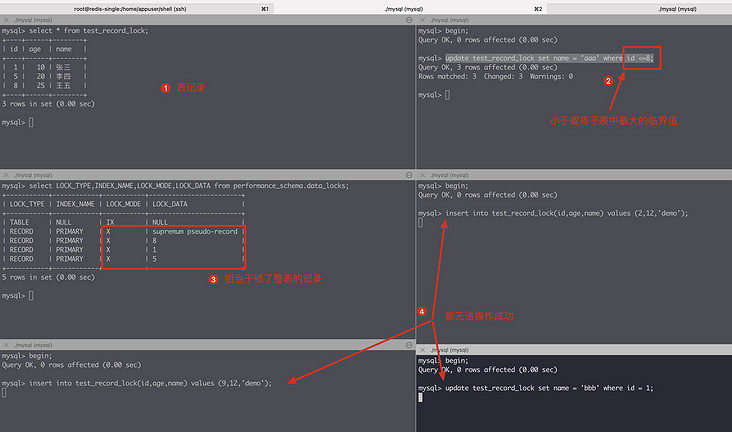Click the 'id' column header

14,49
